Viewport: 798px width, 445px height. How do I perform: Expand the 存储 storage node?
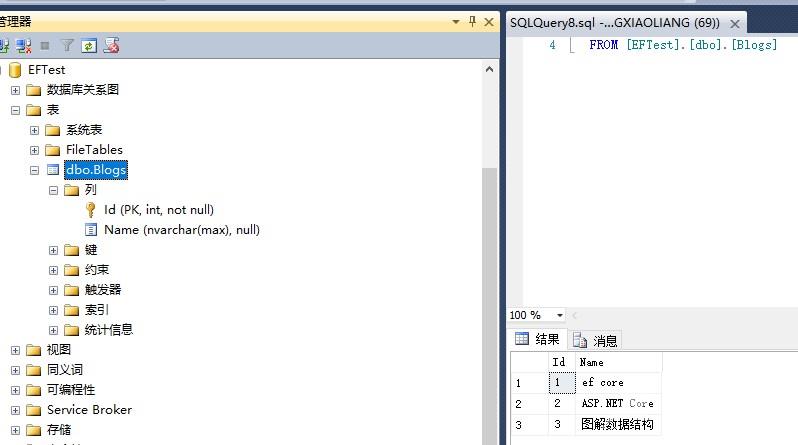tap(15, 430)
